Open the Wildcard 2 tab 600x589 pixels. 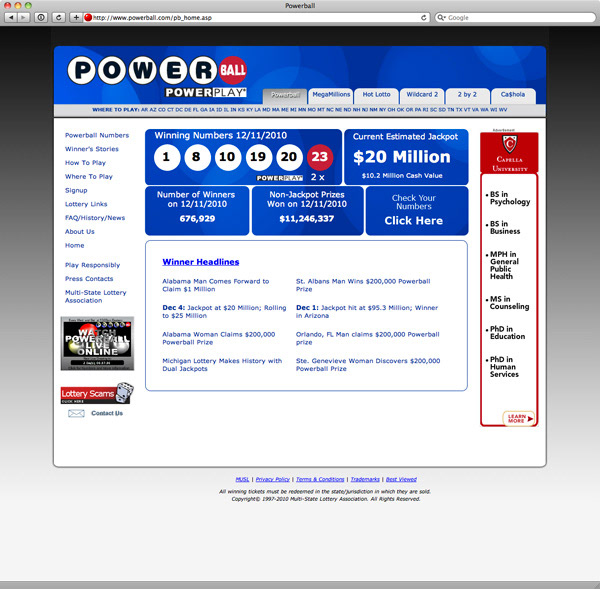click(x=422, y=96)
